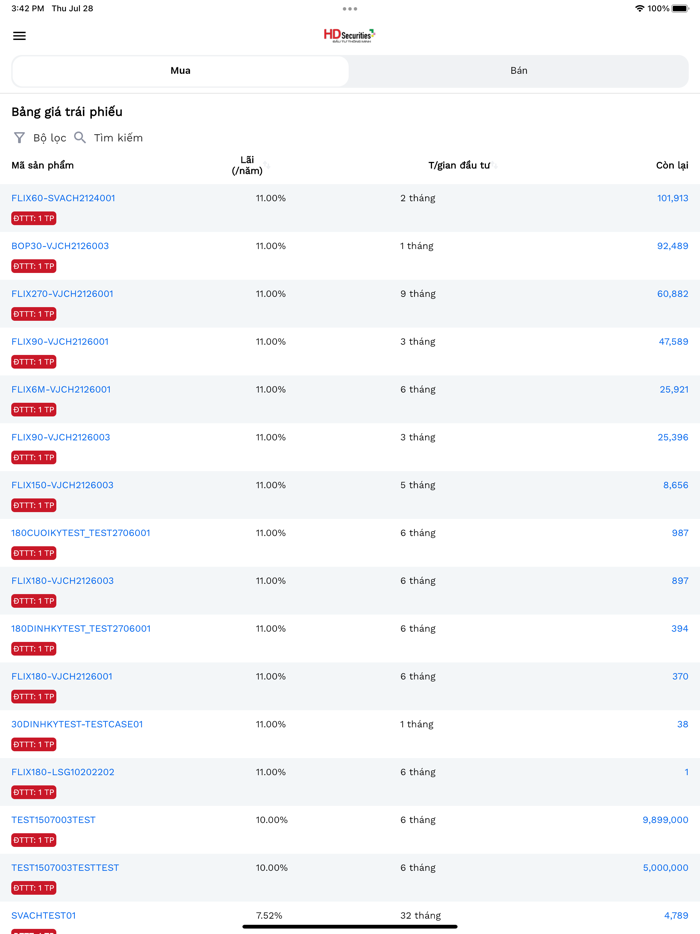Viewport: 700px width, 934px height.
Task: Open bond FLIX90-VJCH2126001
Action: point(60,342)
